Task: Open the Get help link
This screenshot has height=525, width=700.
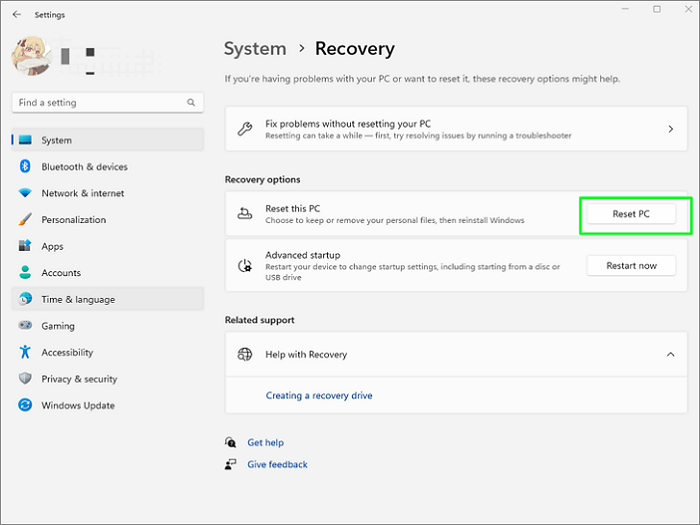Action: pos(265,442)
